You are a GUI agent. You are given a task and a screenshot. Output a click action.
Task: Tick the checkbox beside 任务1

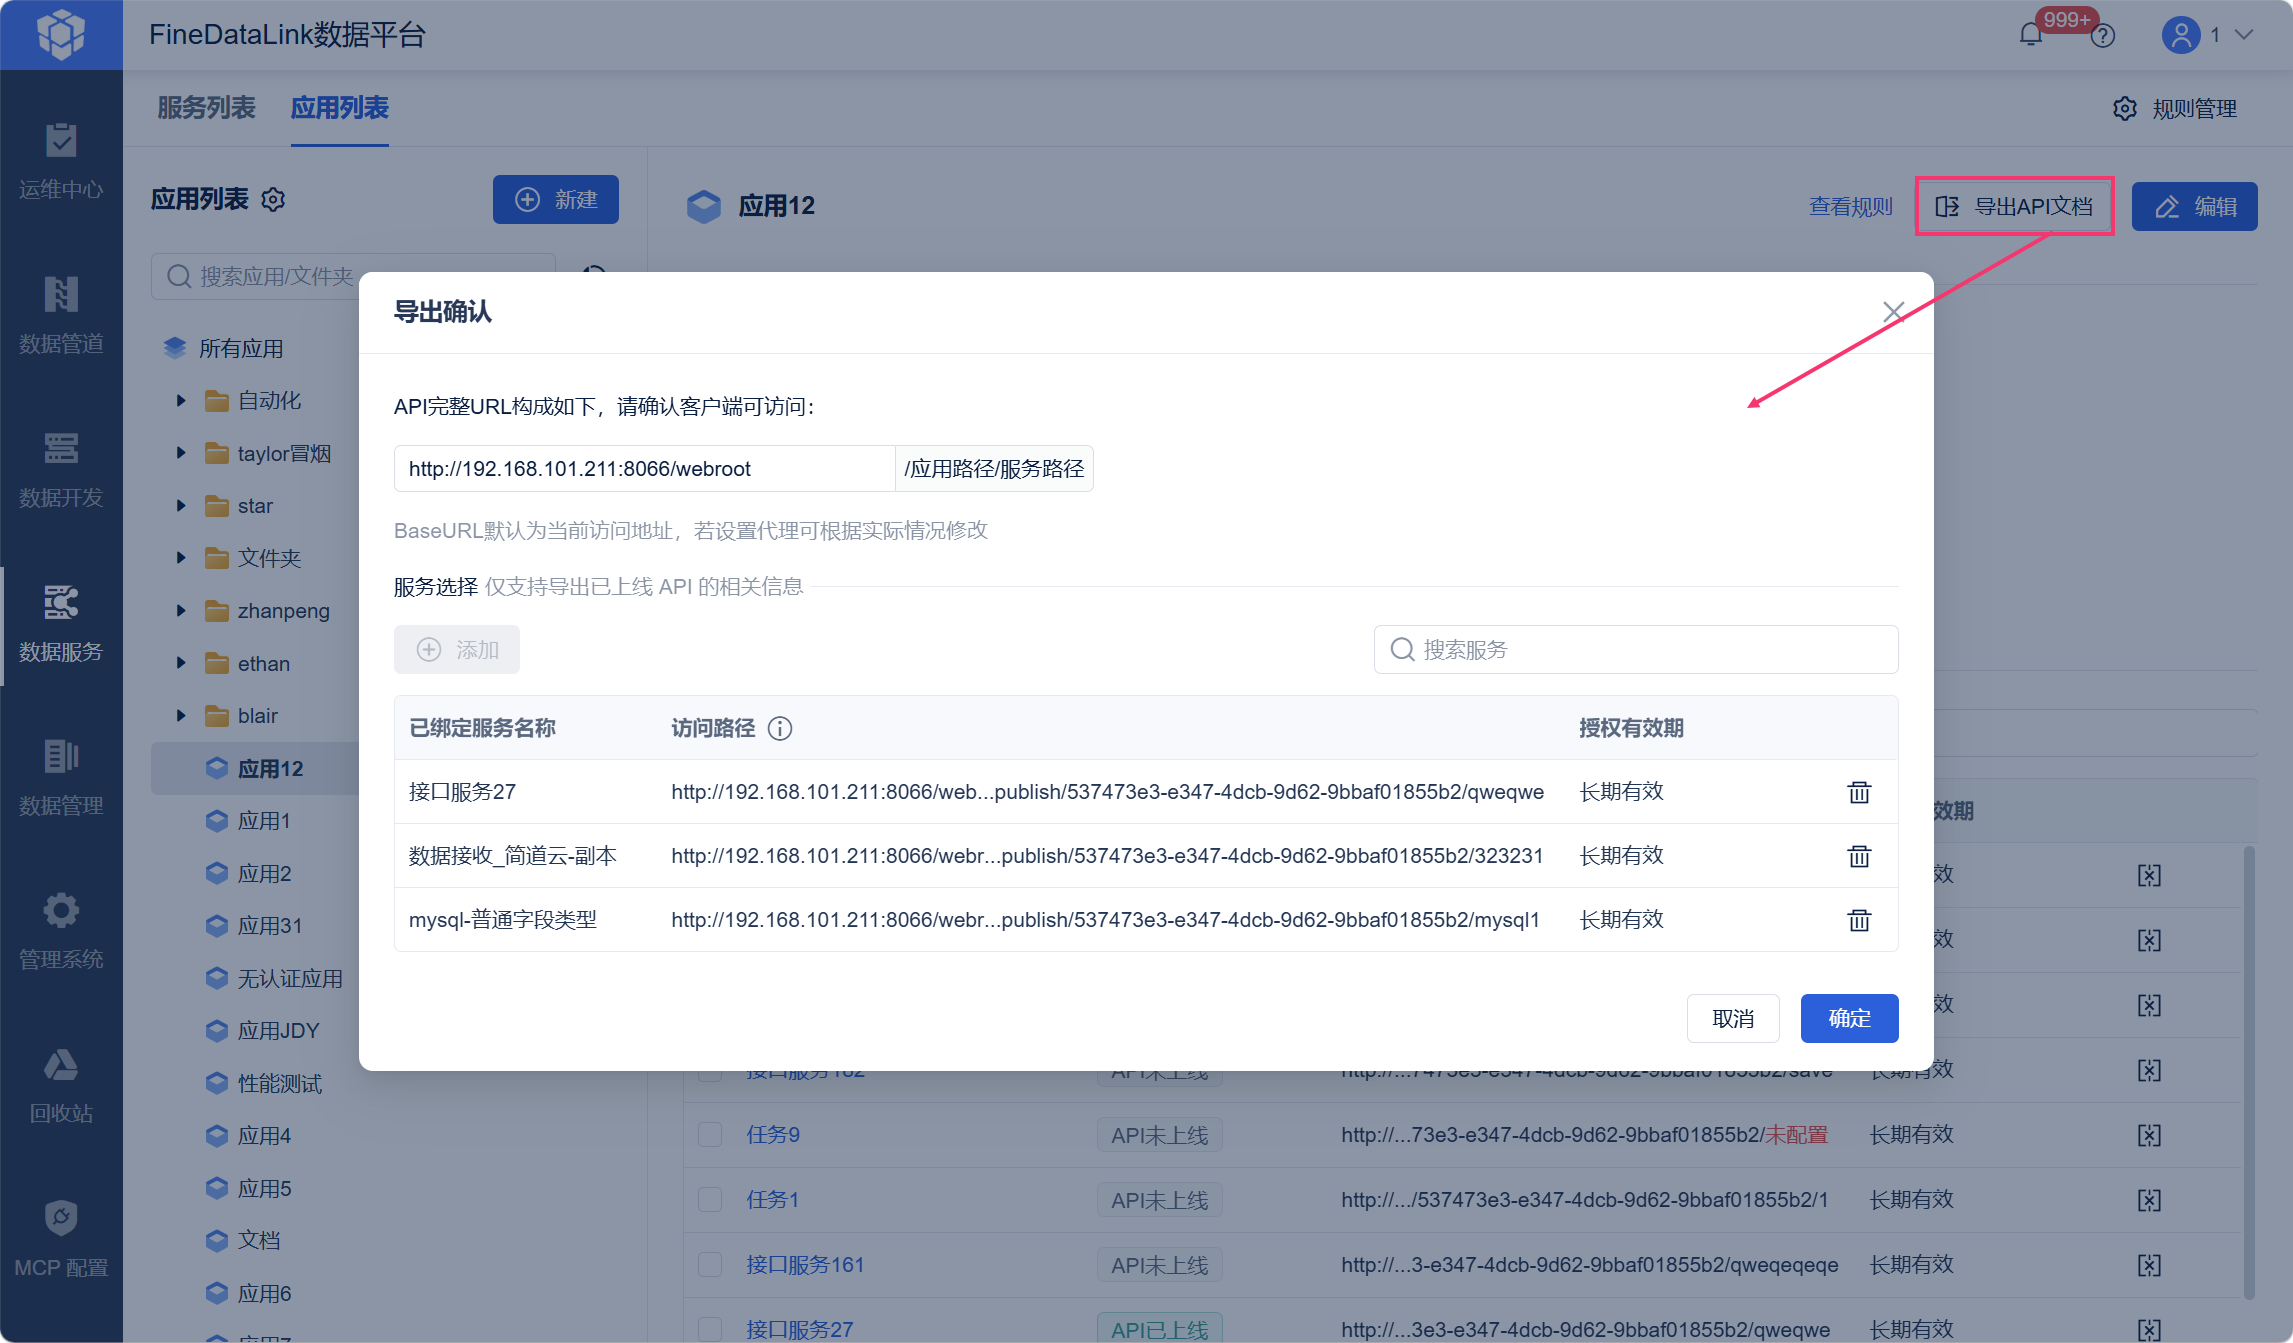(x=710, y=1199)
